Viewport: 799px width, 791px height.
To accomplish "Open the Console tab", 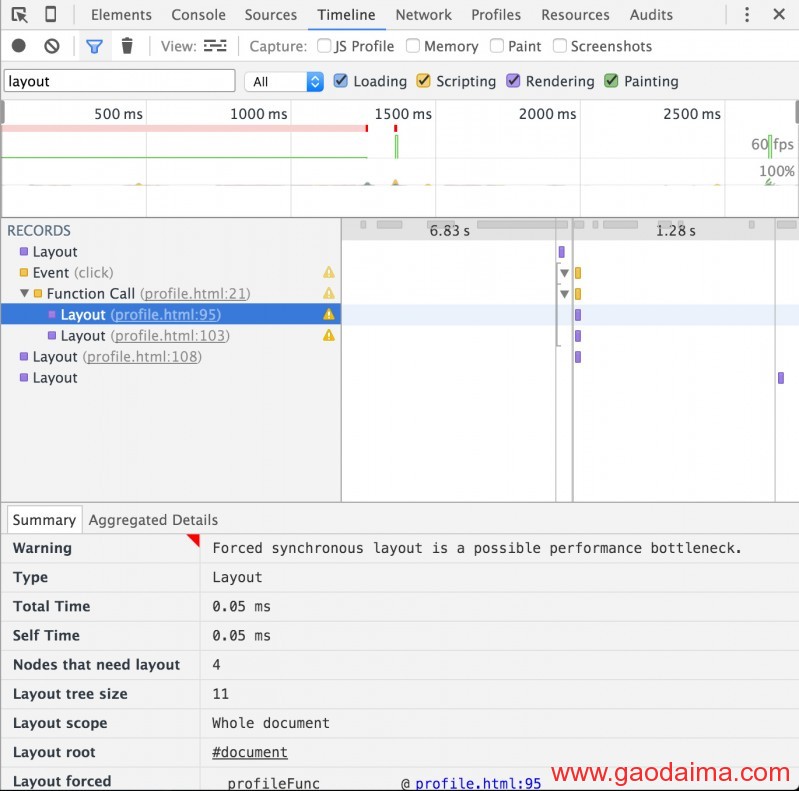I will point(198,15).
